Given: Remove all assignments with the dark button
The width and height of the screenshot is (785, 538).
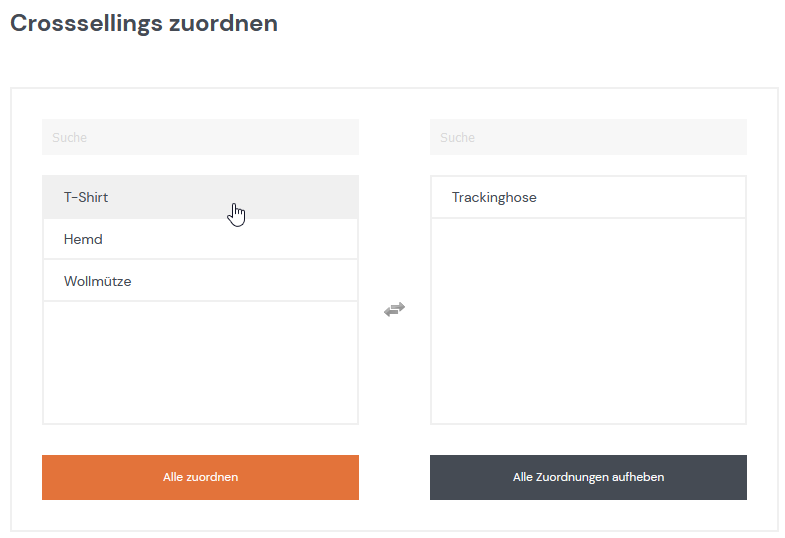Looking at the screenshot, I should [588, 477].
